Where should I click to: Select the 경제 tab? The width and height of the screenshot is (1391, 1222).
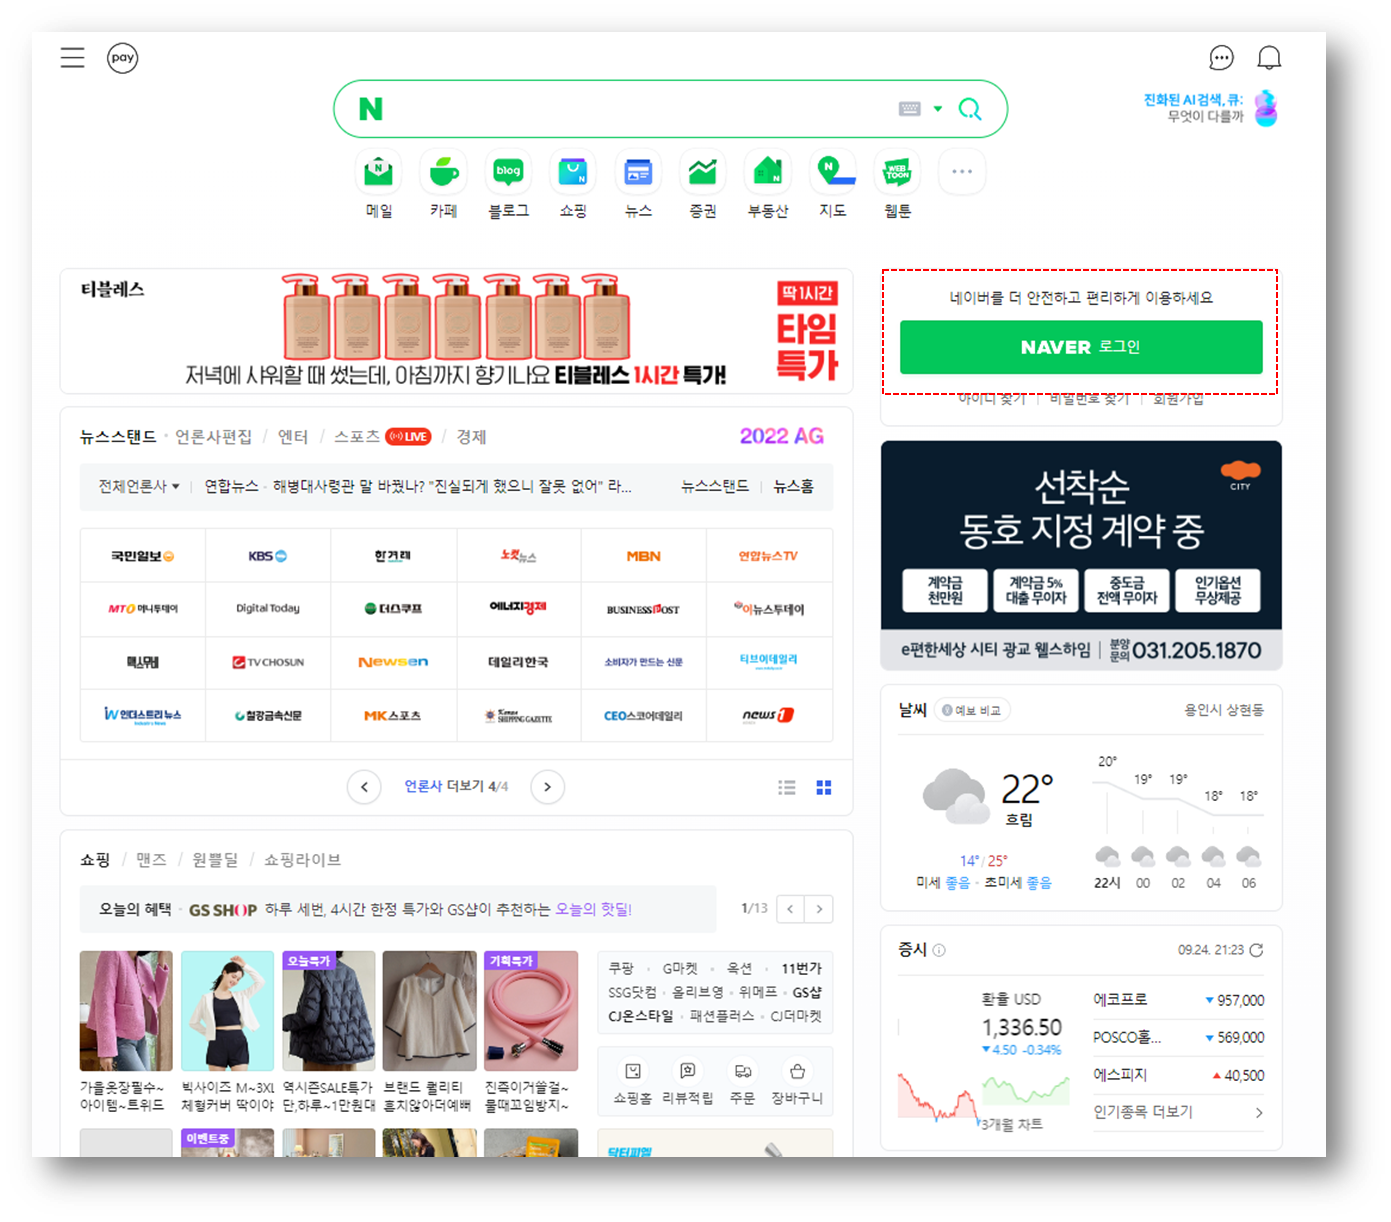471,437
